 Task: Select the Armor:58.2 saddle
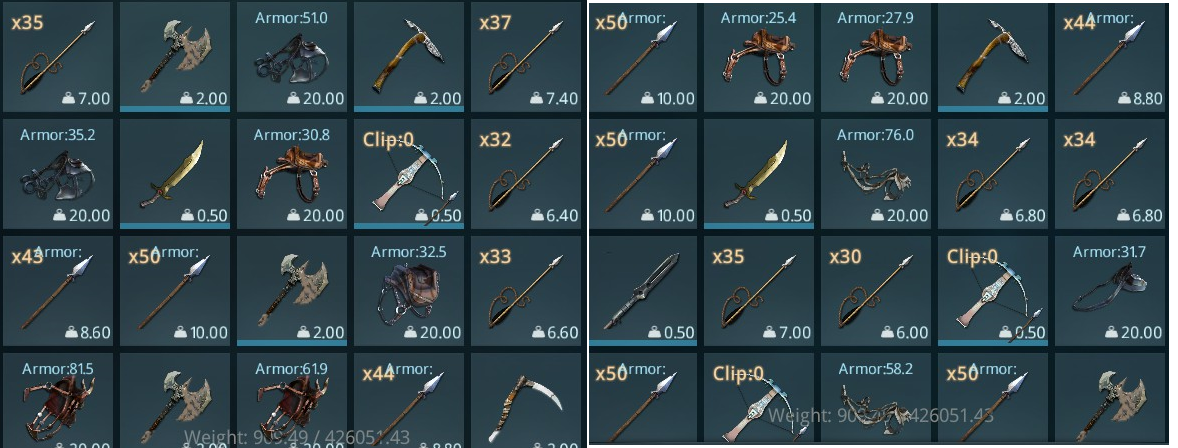pyautogui.click(x=875, y=398)
